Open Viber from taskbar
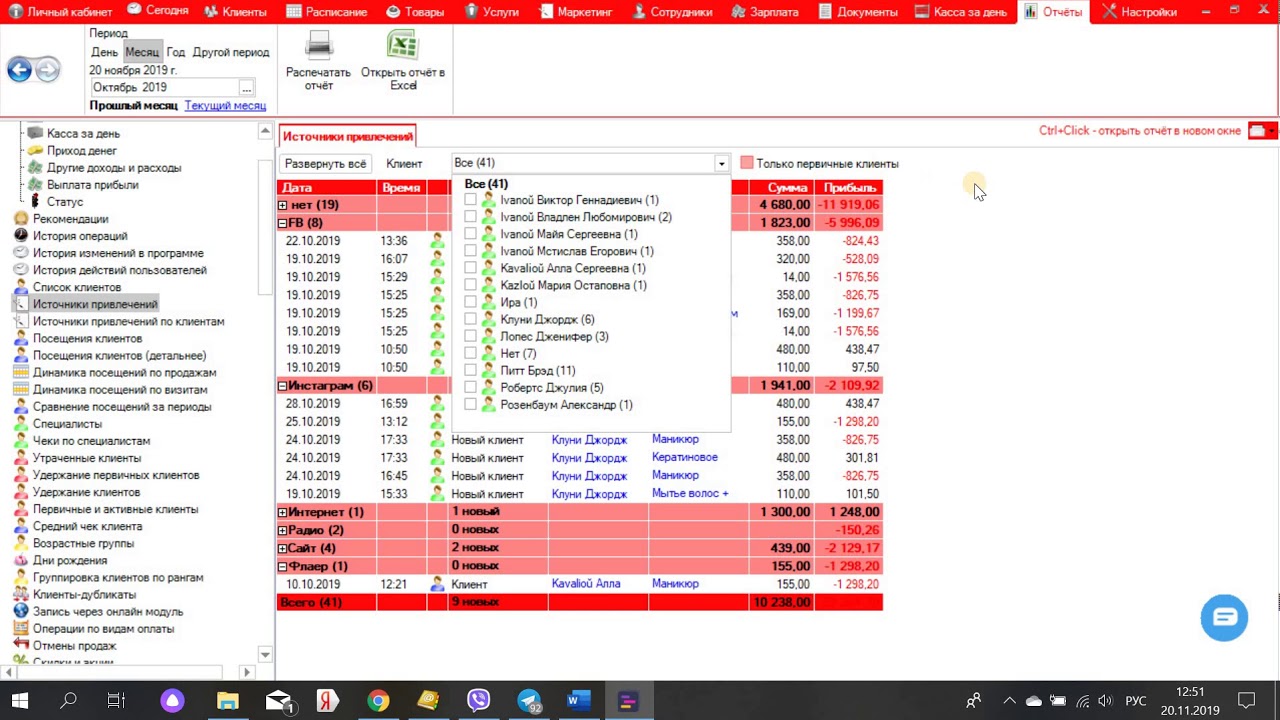1280x720 pixels. point(478,700)
